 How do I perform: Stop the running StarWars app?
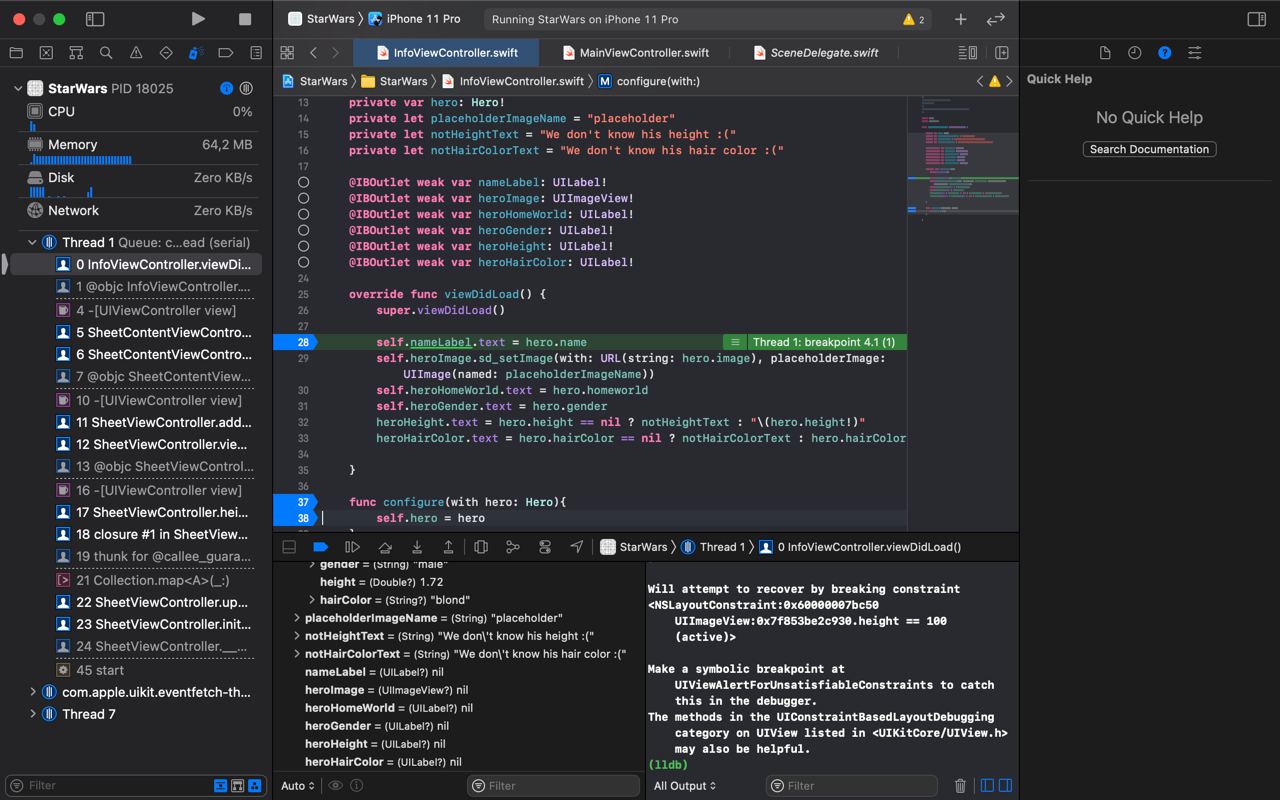tap(245, 19)
